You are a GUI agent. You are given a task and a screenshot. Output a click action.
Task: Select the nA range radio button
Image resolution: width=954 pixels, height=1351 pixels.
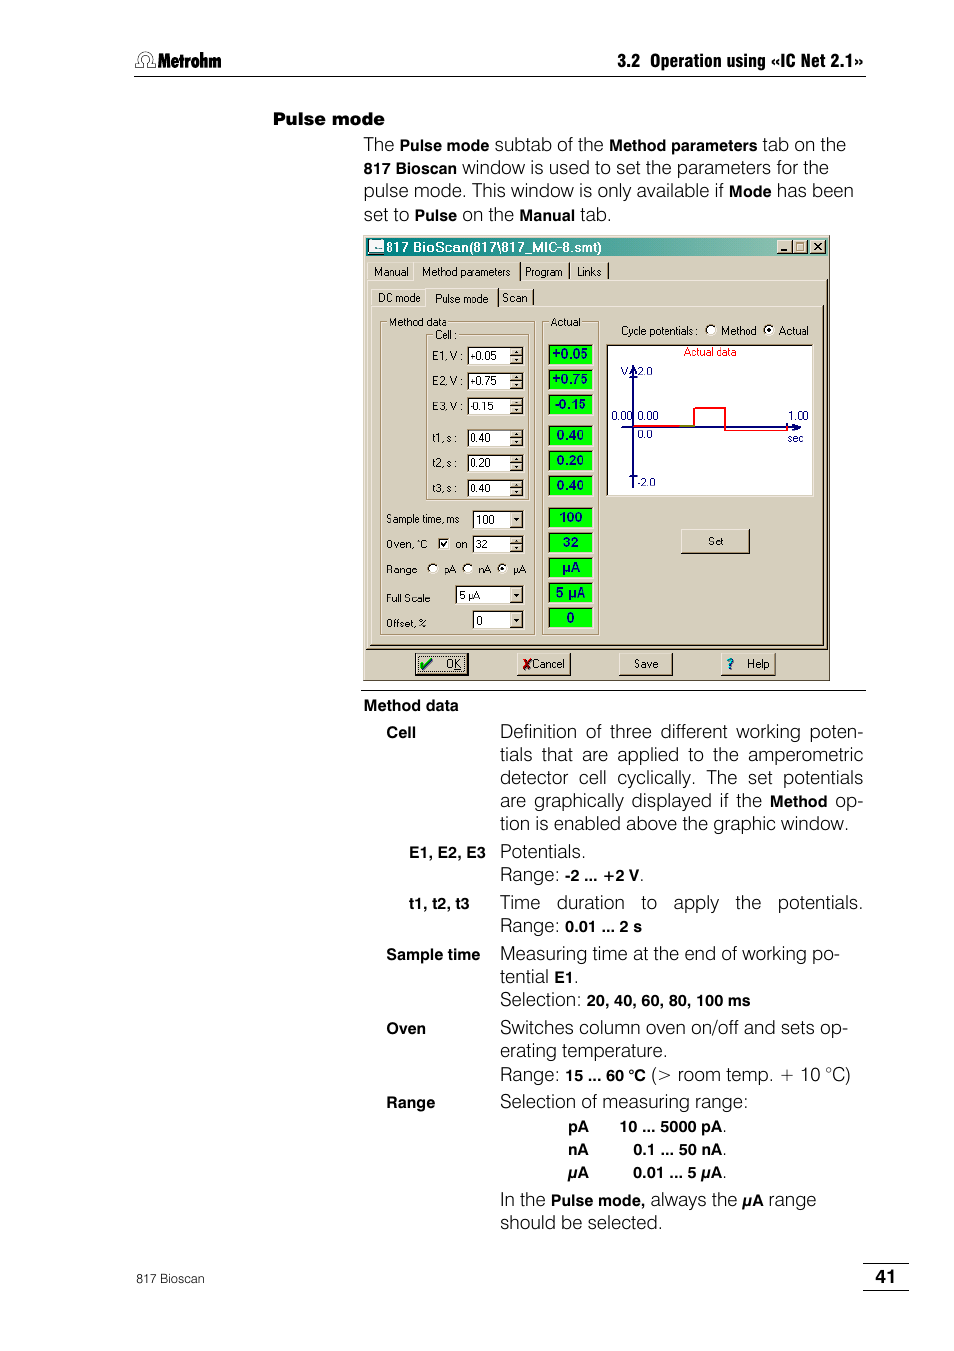point(467,569)
